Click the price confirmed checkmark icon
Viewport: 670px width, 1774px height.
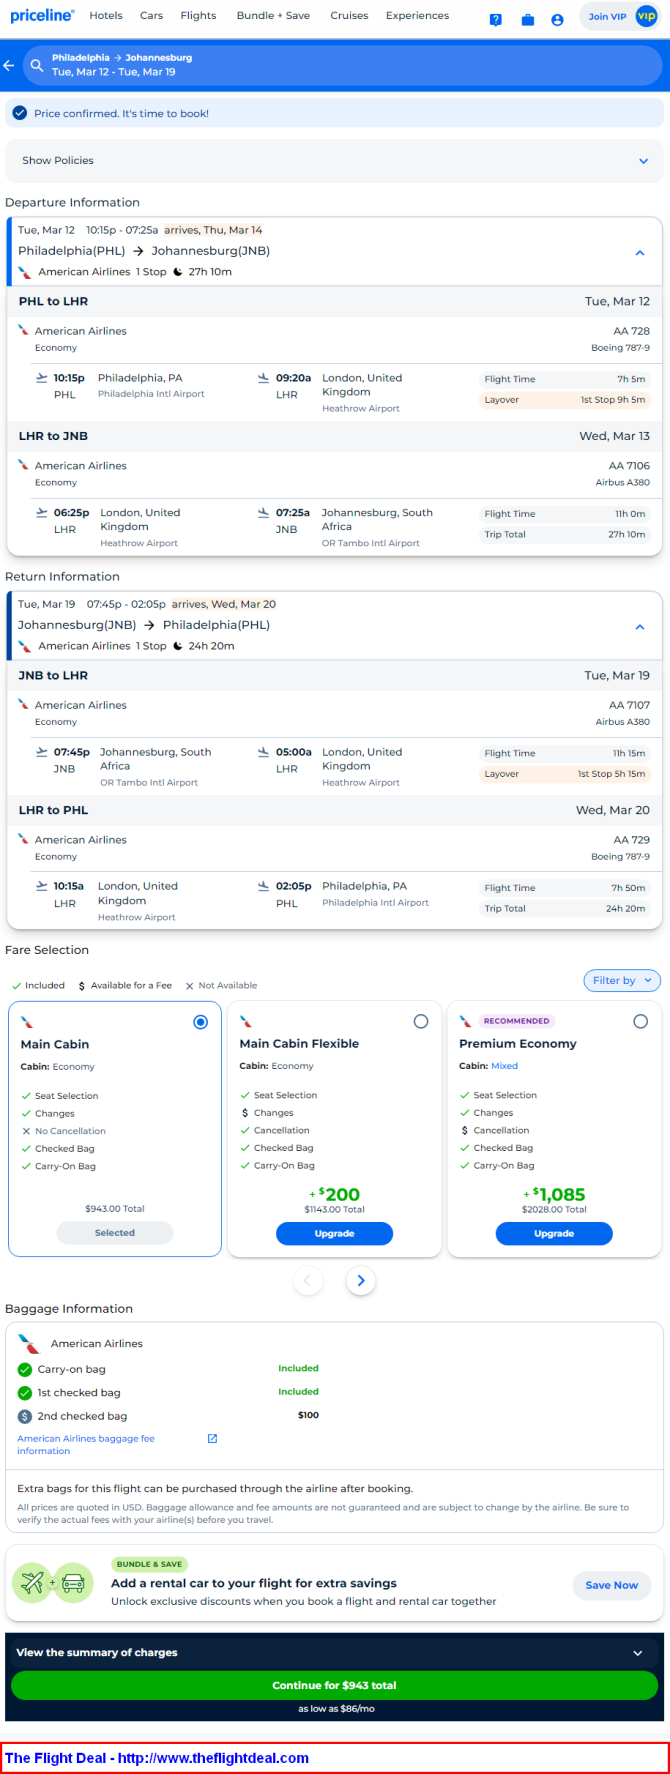20,113
